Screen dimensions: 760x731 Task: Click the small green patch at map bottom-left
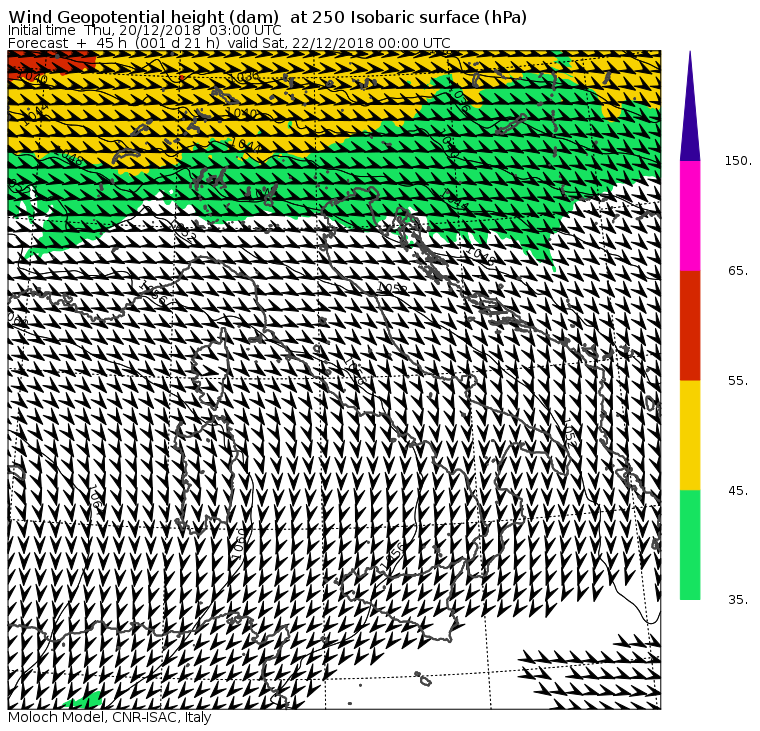[x=83, y=701]
